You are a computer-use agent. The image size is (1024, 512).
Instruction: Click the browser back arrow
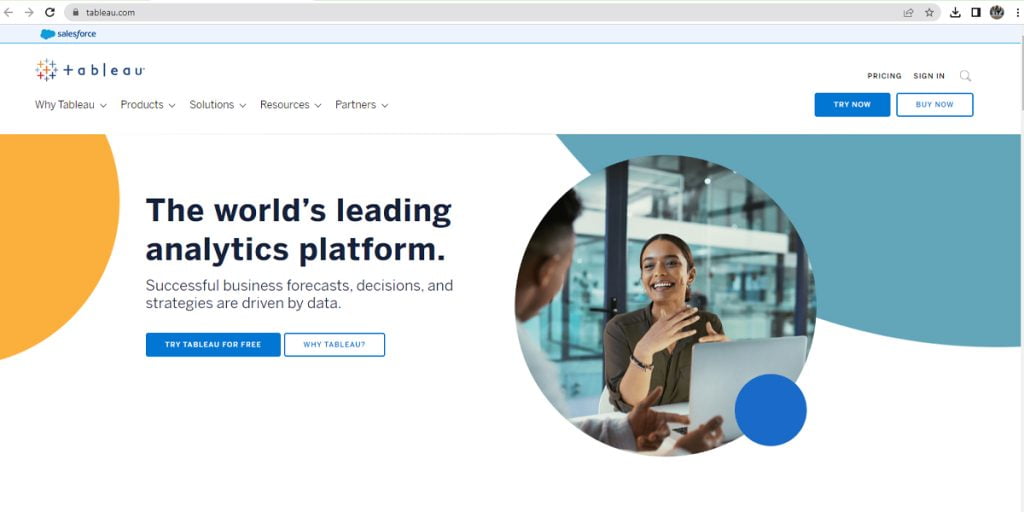point(8,12)
